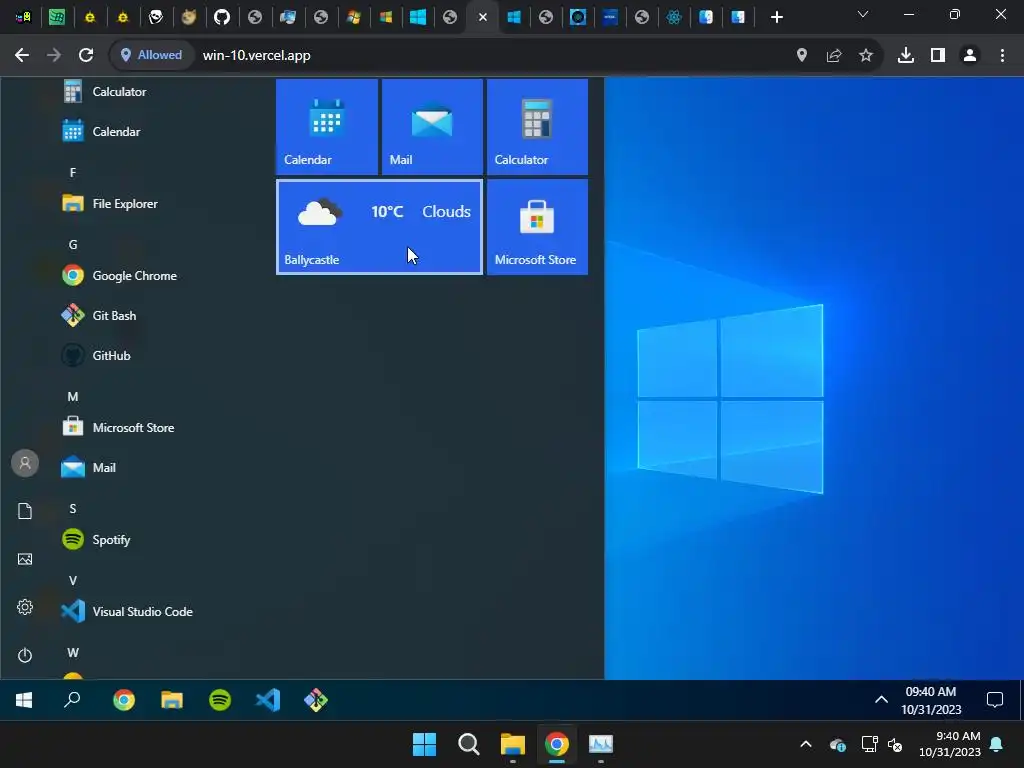Image resolution: width=1024 pixels, height=768 pixels.
Task: Open search on the Windows 11 taskbar
Action: tap(468, 744)
